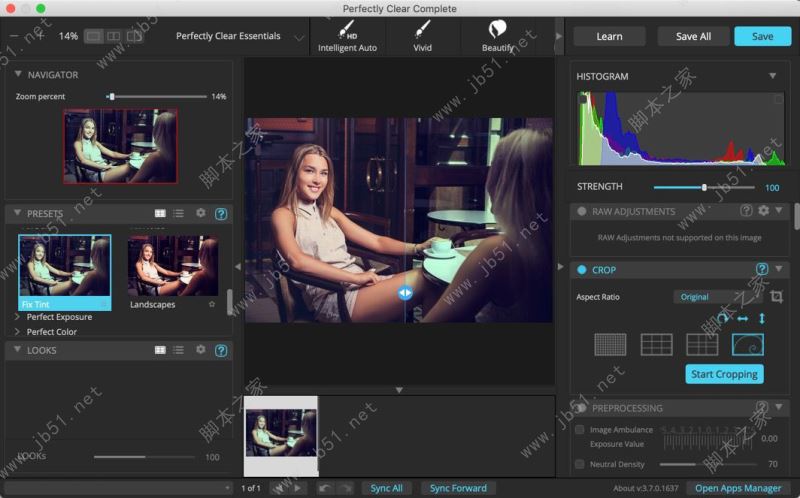Screen dimensions: 800x498
Task: Click Sync All
Action: pos(386,488)
